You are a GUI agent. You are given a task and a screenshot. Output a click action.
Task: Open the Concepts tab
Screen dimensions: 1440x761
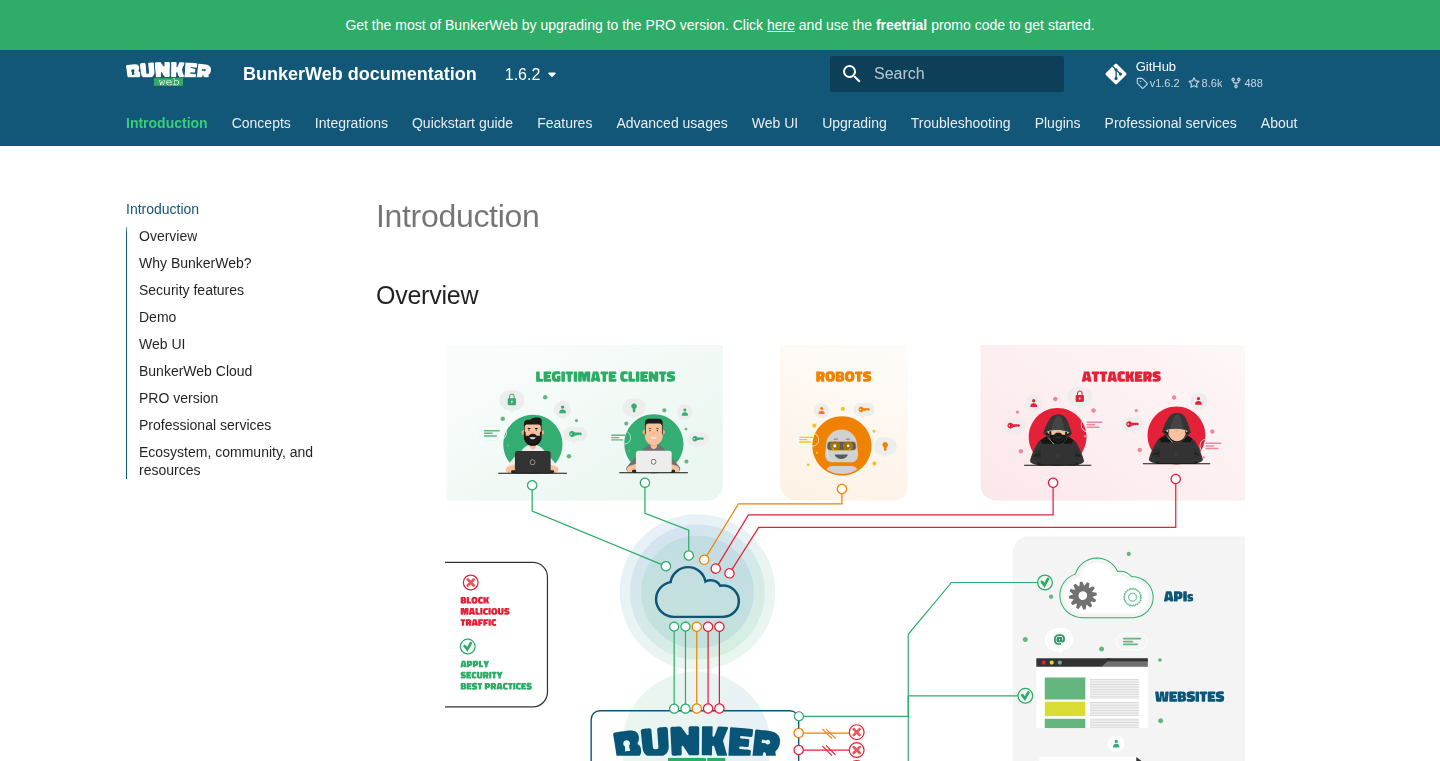(261, 123)
